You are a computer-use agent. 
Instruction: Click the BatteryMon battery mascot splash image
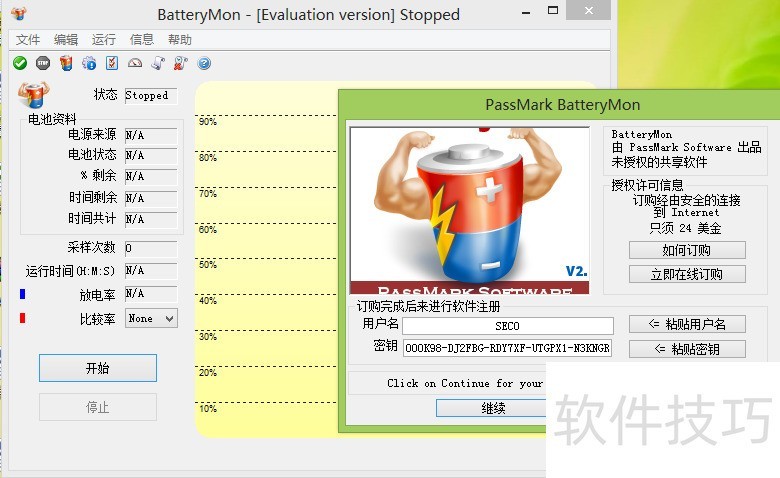(x=470, y=210)
